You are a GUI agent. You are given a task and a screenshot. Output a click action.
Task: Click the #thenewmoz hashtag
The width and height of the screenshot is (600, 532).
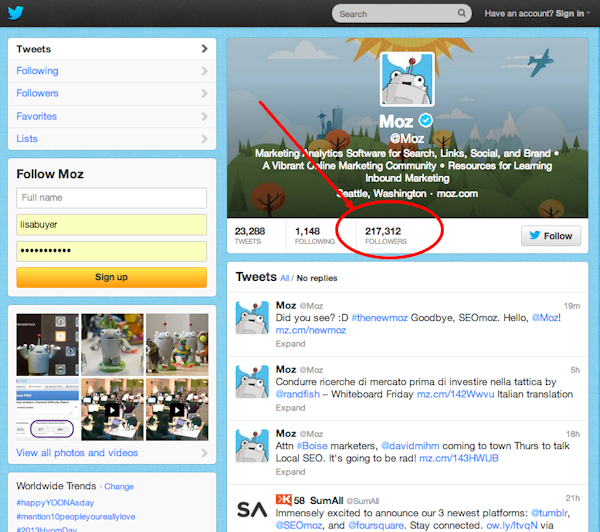tap(380, 318)
